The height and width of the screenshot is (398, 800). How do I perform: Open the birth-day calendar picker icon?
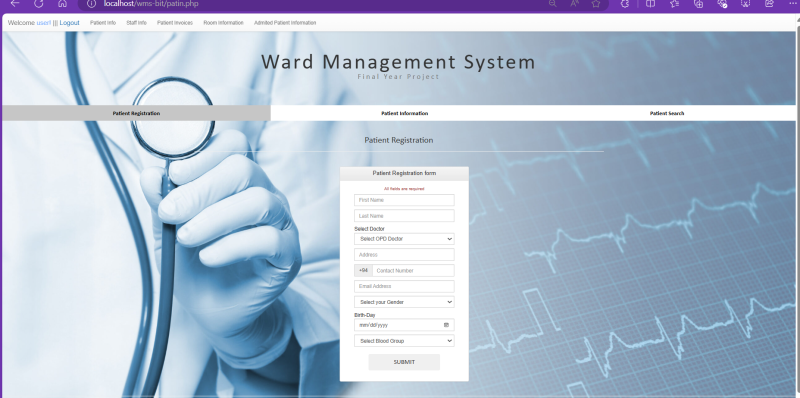tap(446, 325)
